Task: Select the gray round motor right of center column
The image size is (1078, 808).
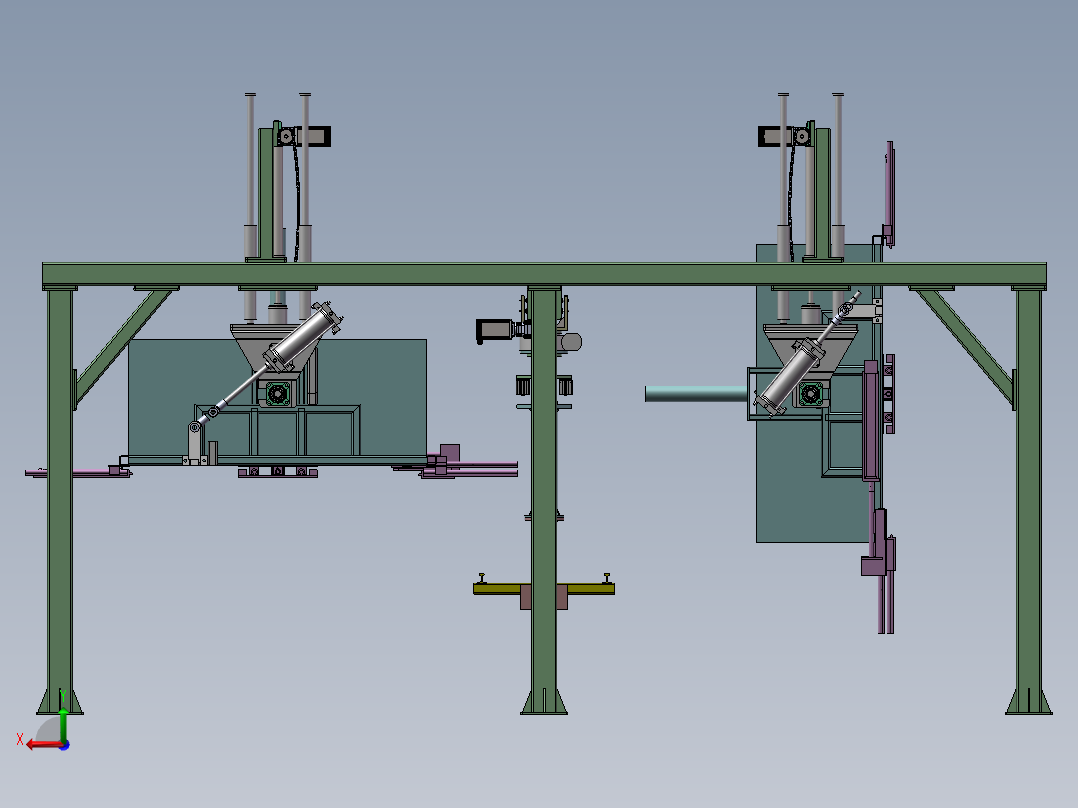Action: pos(571,341)
